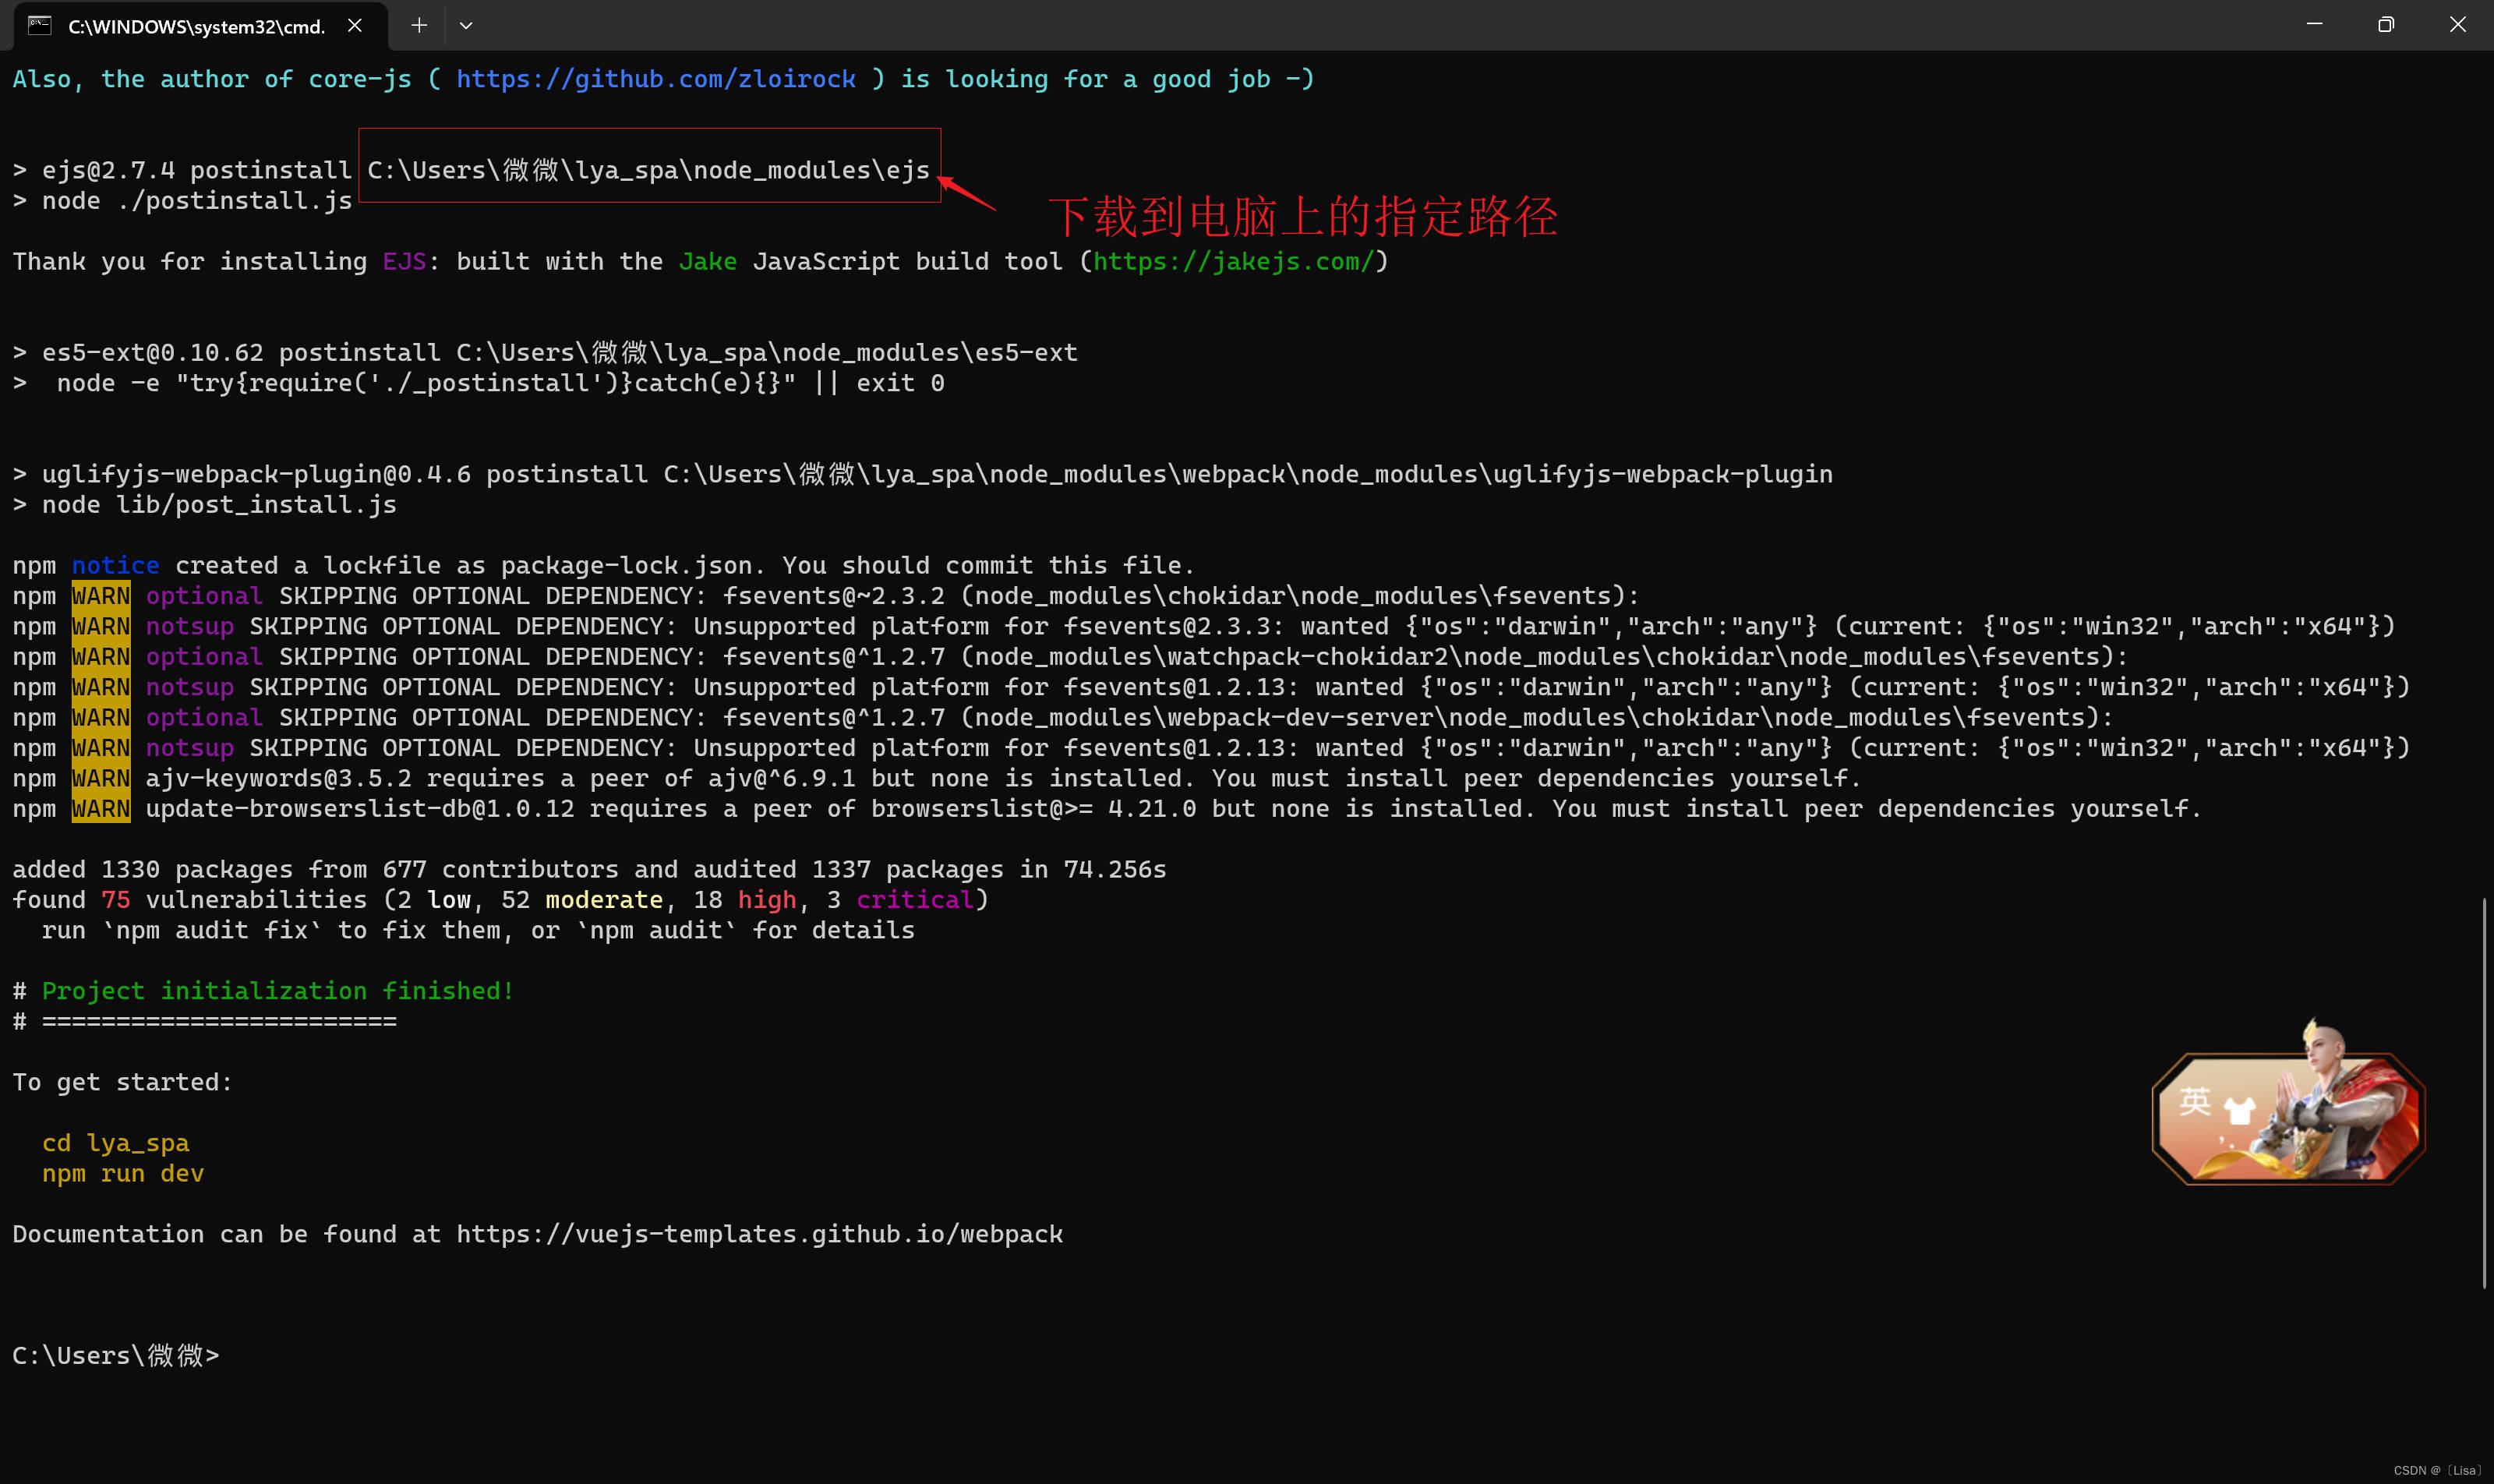Close the terminal window

tap(2458, 24)
